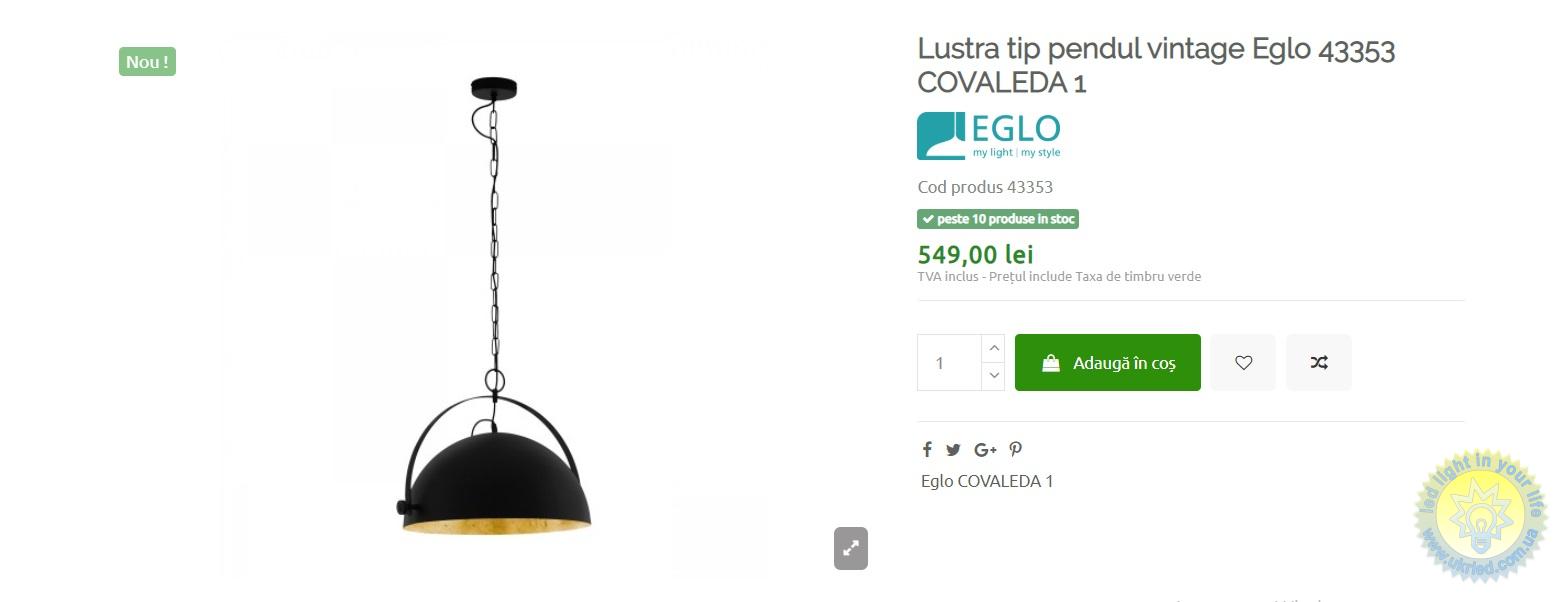Viewport: 1568px width, 602px height.
Task: Click the 549,00 lei price
Action: (975, 255)
